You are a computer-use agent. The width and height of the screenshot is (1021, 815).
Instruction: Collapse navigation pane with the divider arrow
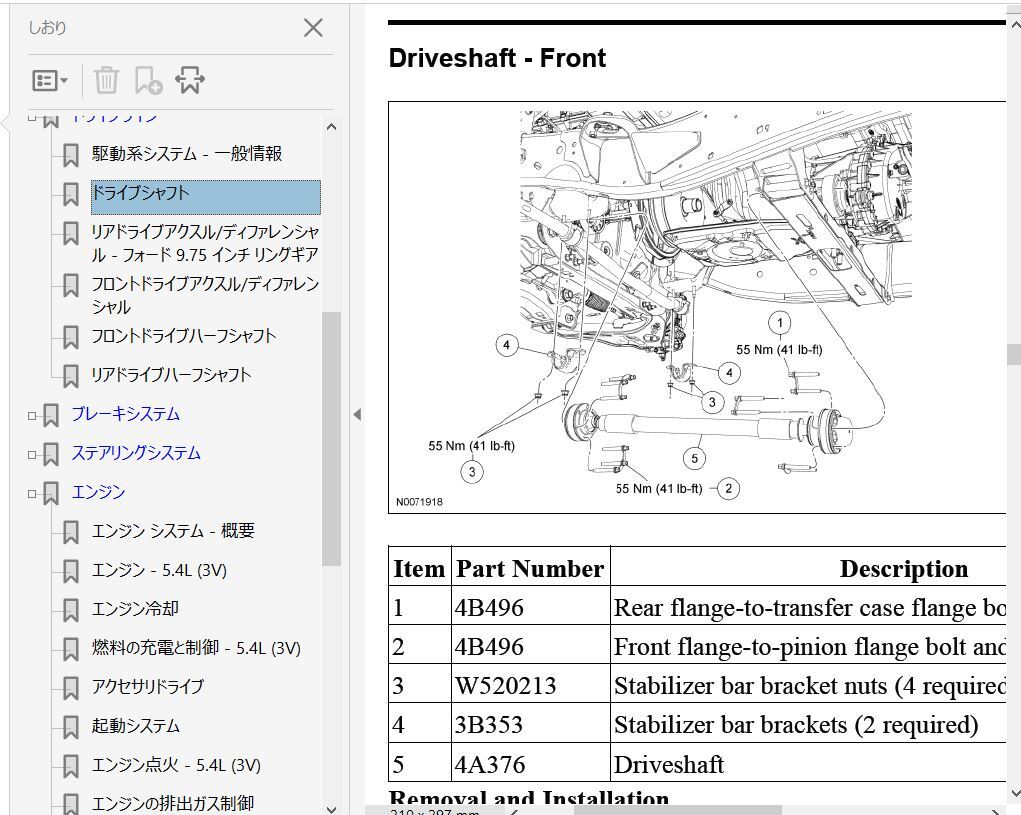click(357, 415)
